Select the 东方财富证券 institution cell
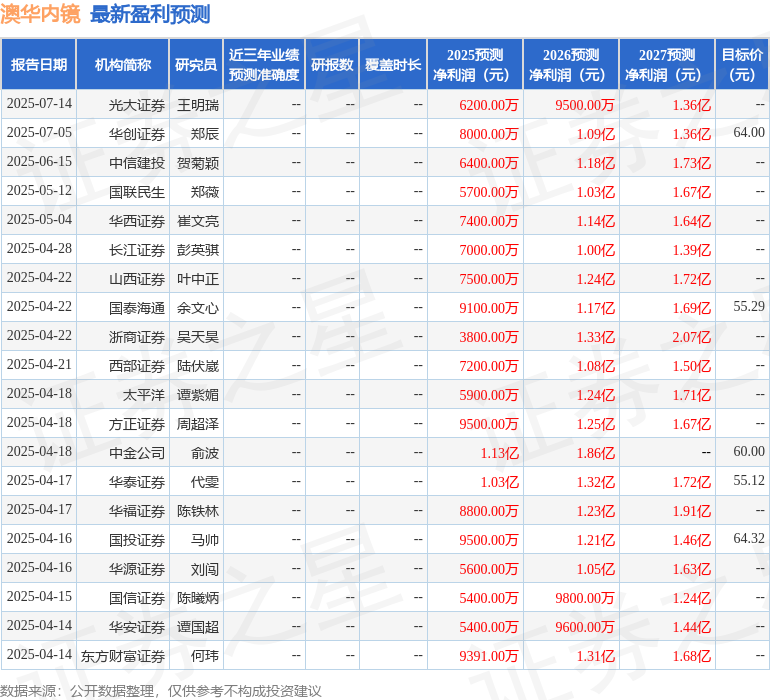The width and height of the screenshot is (770, 700). coord(123,656)
